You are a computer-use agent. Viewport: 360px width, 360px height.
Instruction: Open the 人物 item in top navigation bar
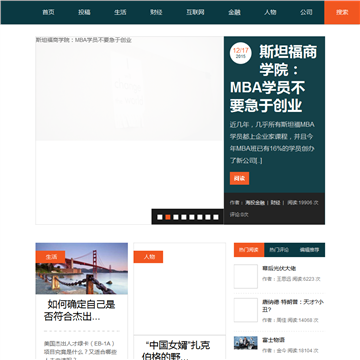pyautogui.click(x=270, y=12)
